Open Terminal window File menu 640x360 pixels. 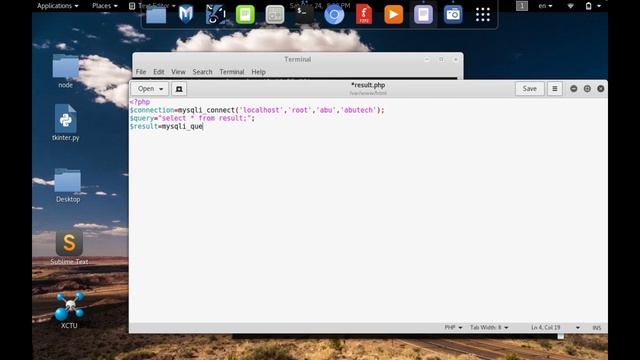141,72
